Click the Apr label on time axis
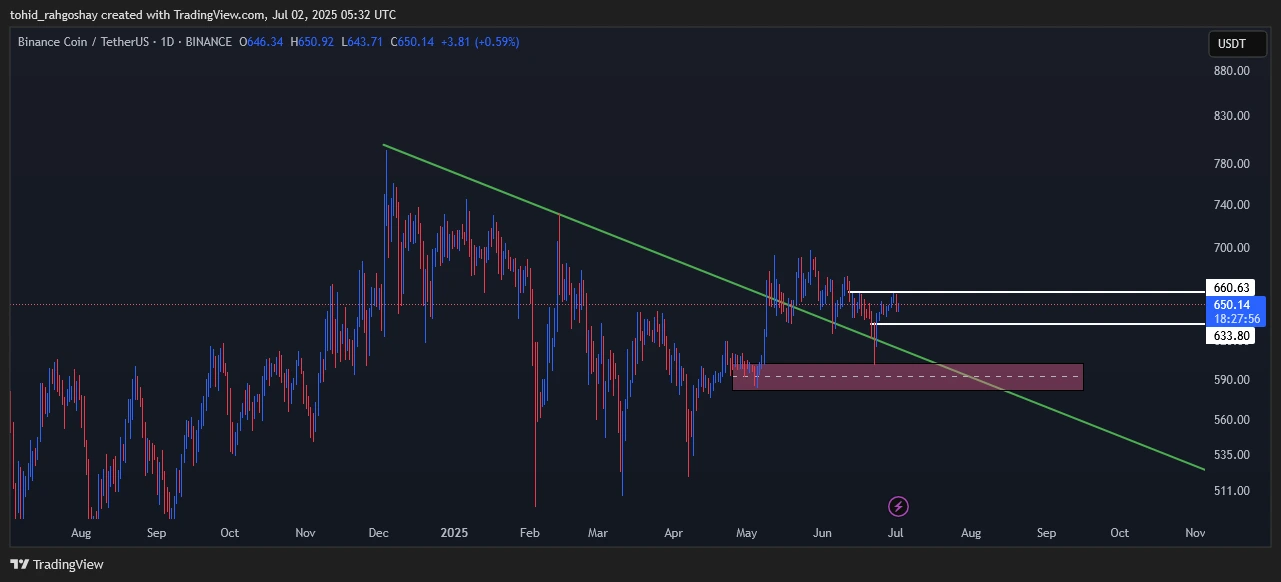This screenshot has height=582, width=1281. pos(672,533)
